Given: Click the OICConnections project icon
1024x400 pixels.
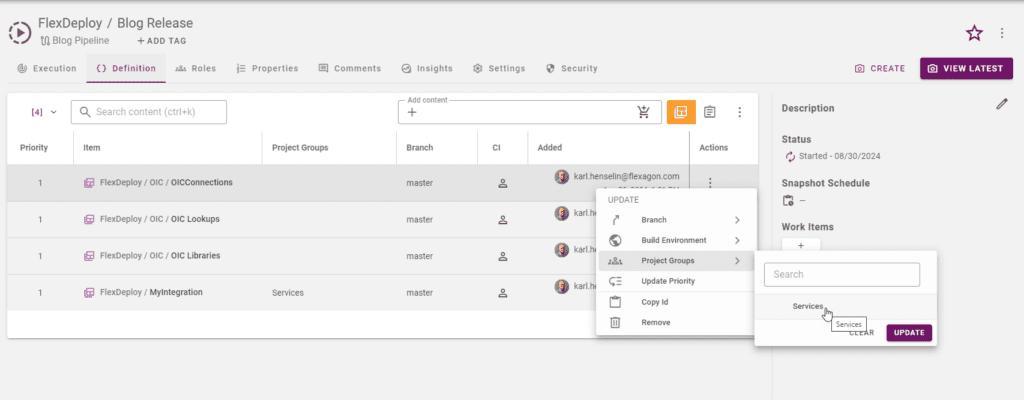Looking at the screenshot, I should click(x=89, y=183).
